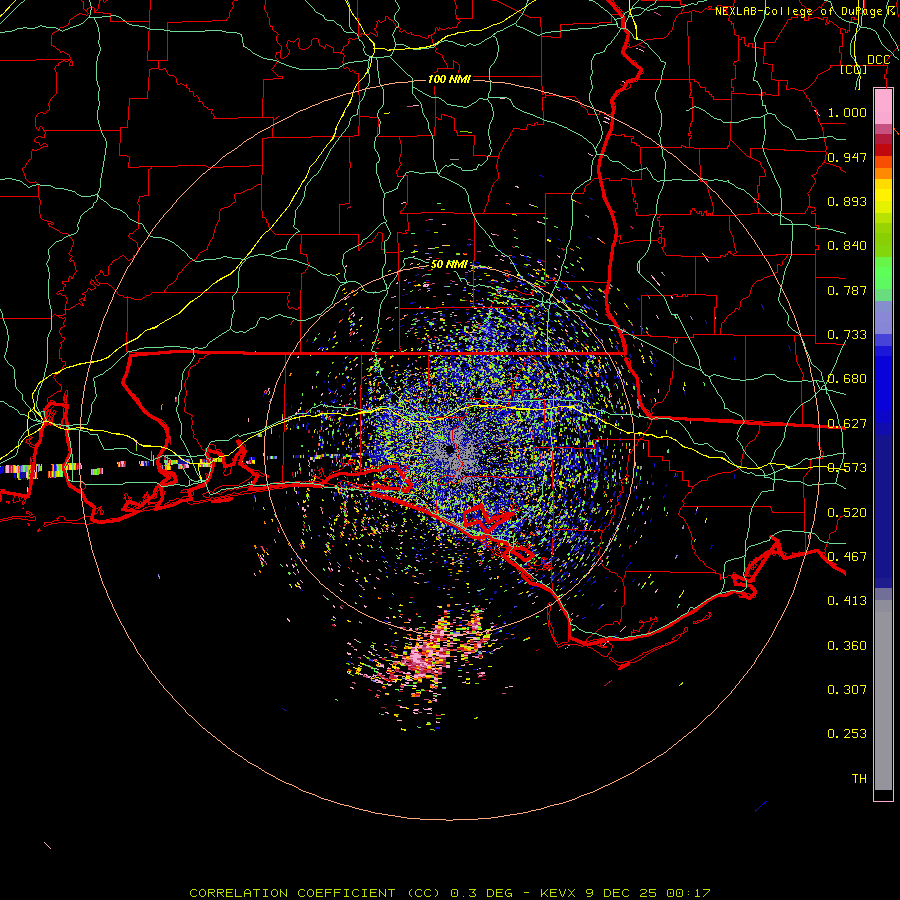
Task: Click the black radar site dot at center
Action: pos(449,450)
